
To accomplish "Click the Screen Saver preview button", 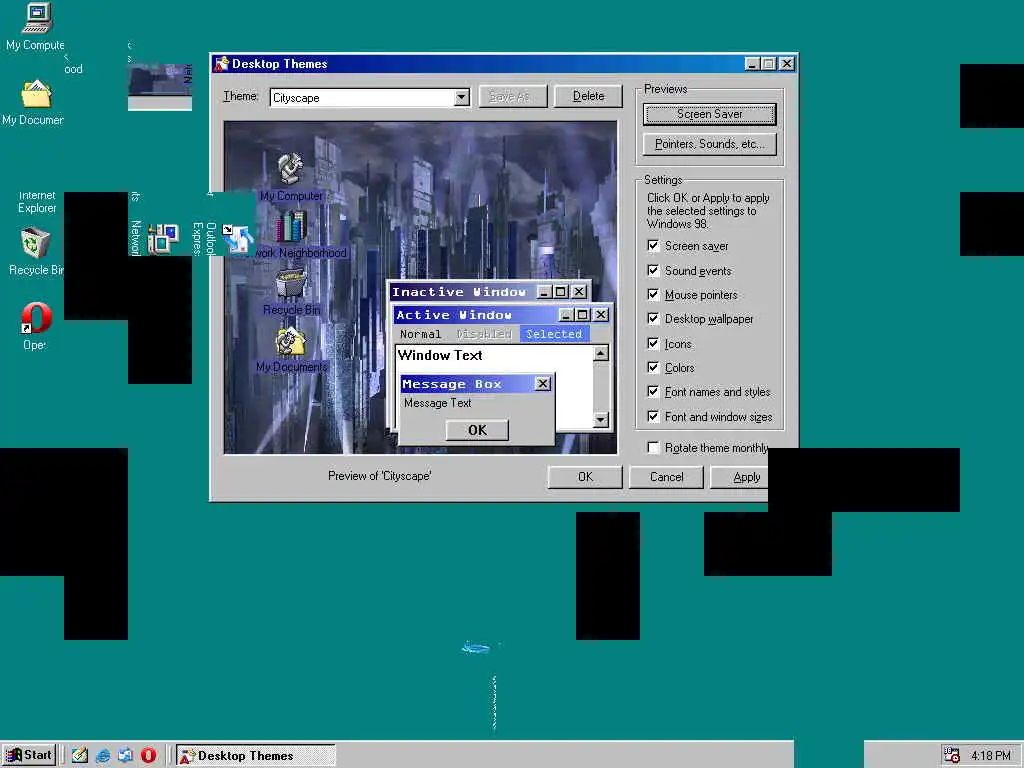I will click(x=710, y=114).
